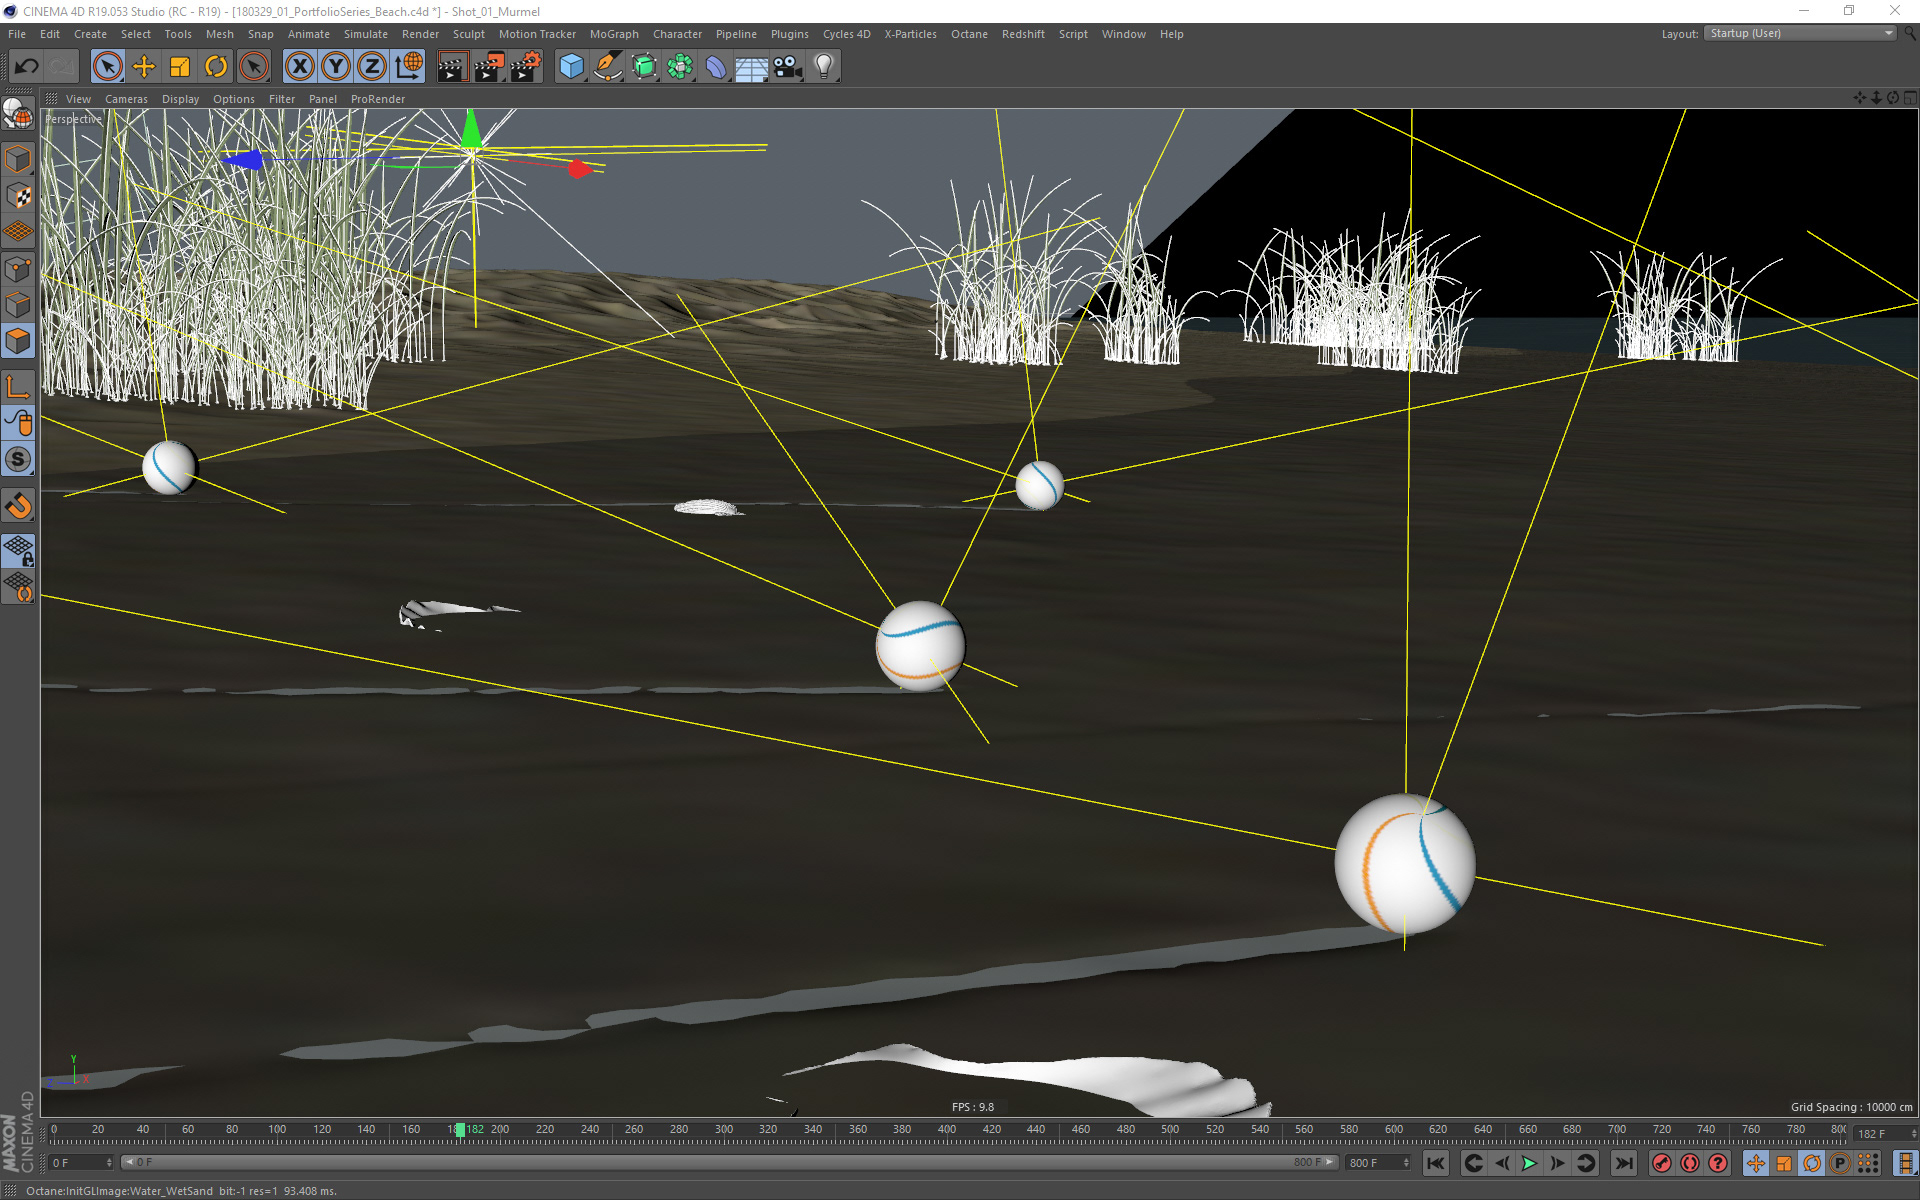
Task: Open the MoGraph menu
Action: (x=613, y=34)
